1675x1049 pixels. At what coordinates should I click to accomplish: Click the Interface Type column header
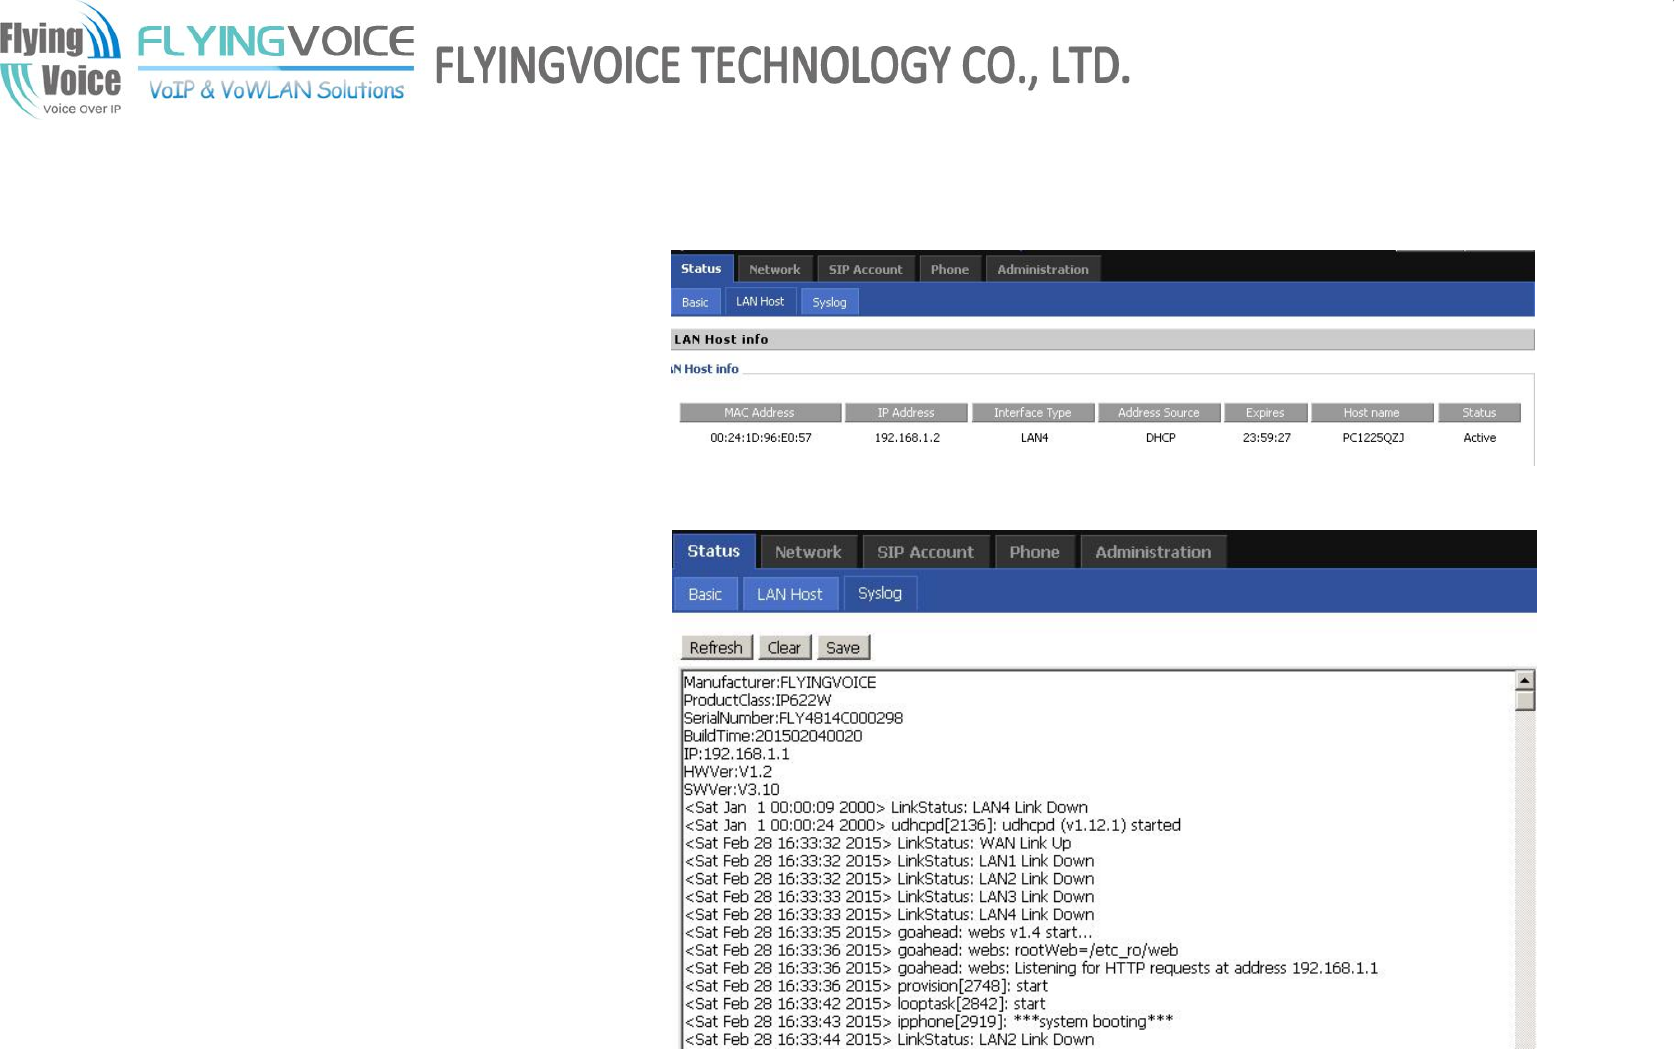pyautogui.click(x=1033, y=413)
